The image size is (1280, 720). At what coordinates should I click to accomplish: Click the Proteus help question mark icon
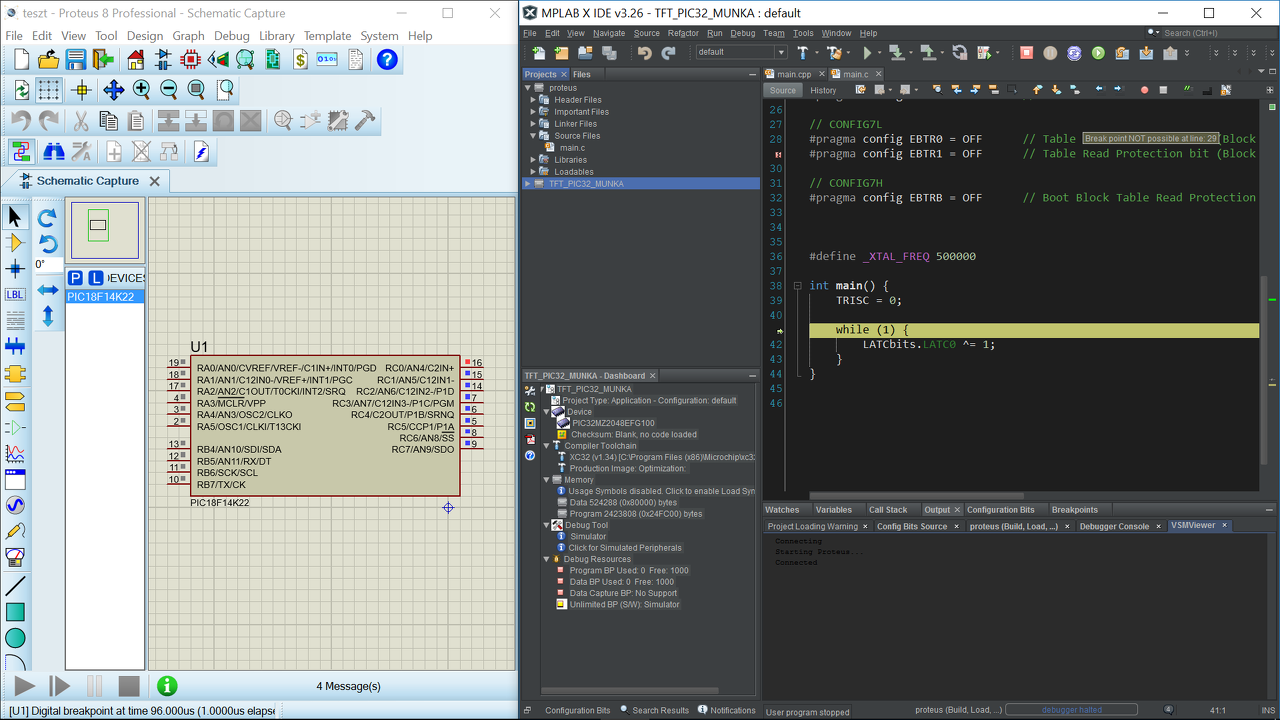coord(387,60)
